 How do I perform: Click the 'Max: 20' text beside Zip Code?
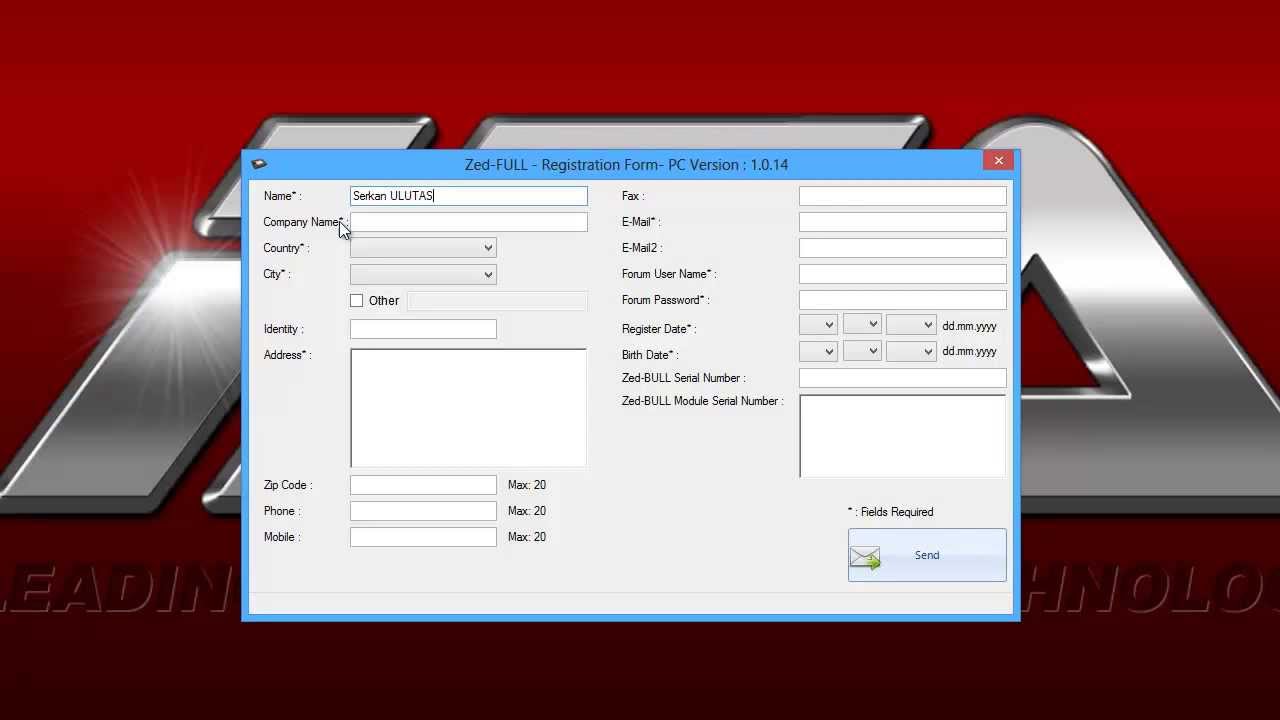527,485
